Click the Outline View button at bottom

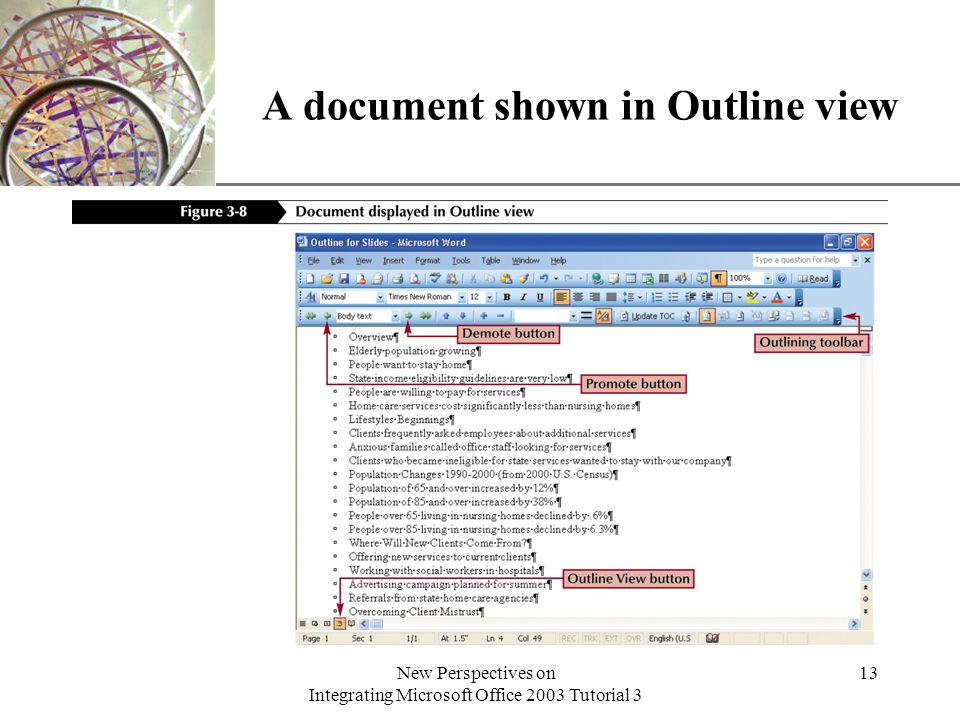click(339, 624)
